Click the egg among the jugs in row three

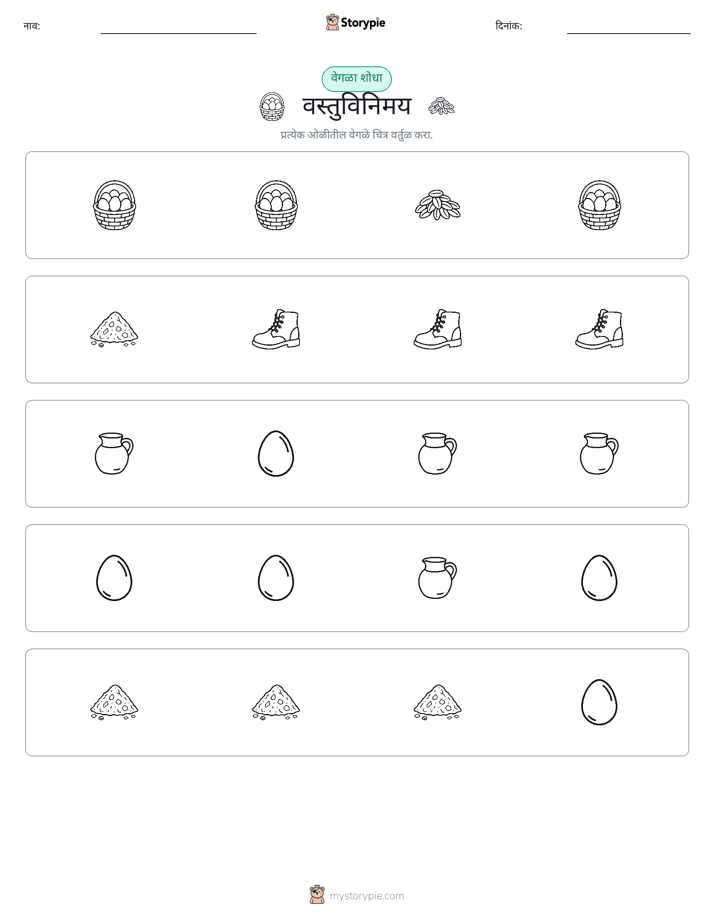point(276,453)
